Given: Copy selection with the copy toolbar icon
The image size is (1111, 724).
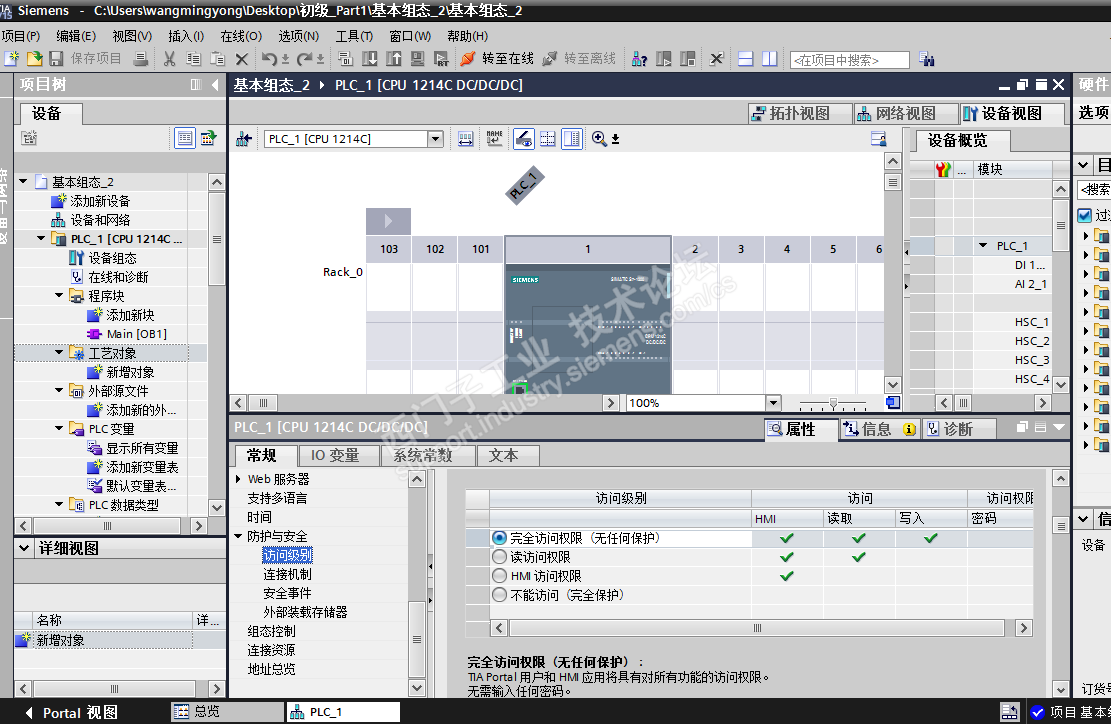Looking at the screenshot, I should (193, 59).
